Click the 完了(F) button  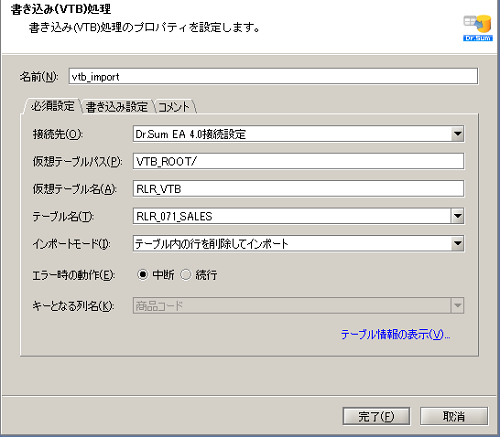[x=376, y=416]
